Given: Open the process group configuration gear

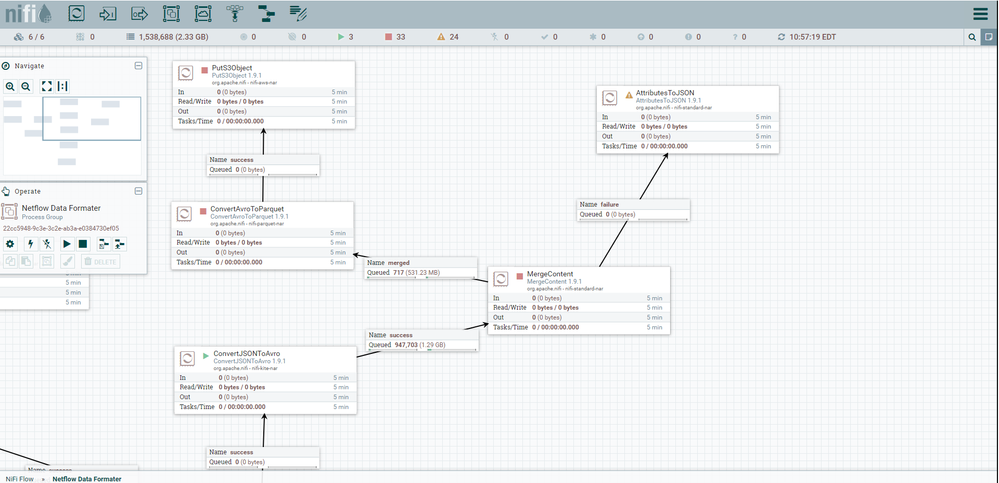Looking at the screenshot, I should [10, 243].
